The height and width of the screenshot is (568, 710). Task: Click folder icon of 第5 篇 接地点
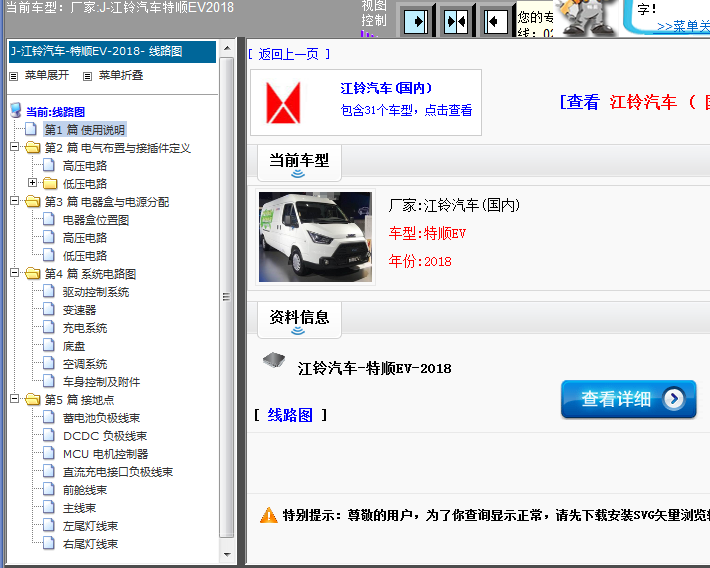point(33,399)
